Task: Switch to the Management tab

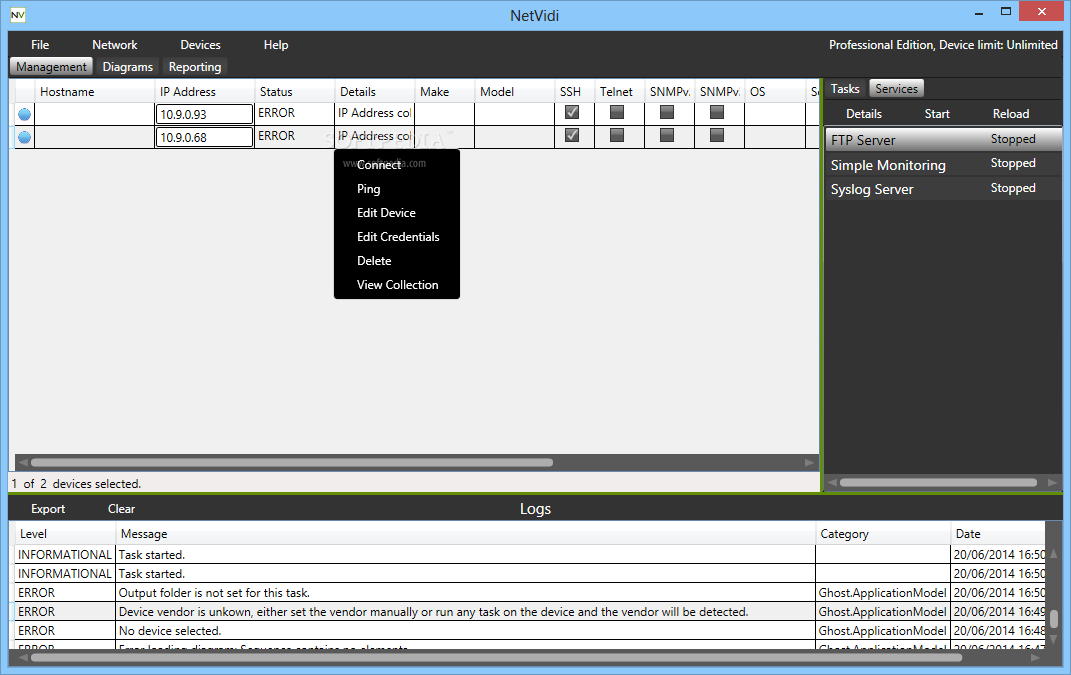Action: point(52,67)
